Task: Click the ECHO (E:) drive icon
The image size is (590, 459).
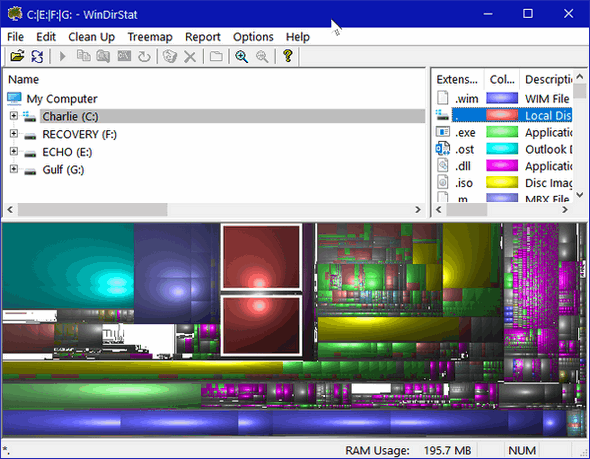Action: pyautogui.click(x=30, y=154)
